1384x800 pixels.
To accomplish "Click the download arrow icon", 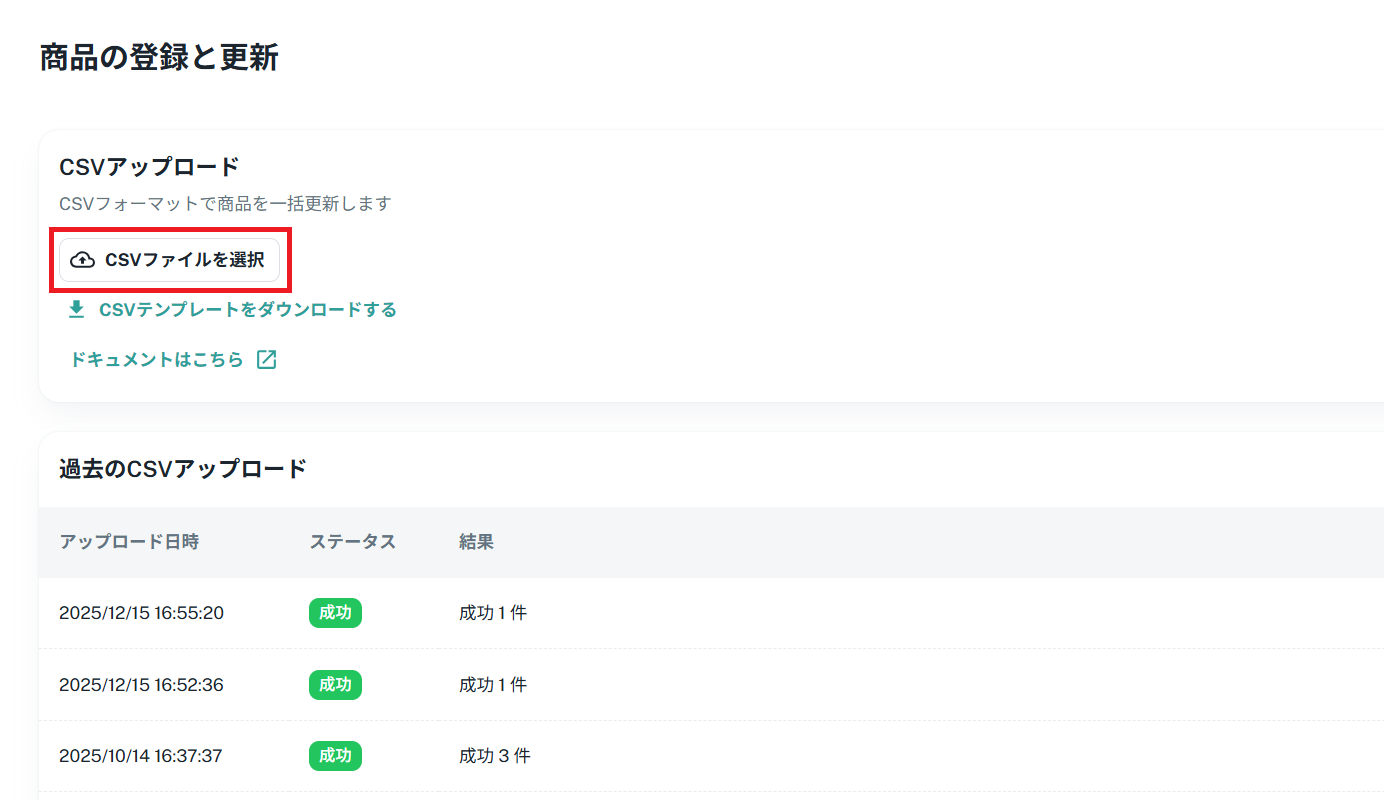I will pos(76,310).
